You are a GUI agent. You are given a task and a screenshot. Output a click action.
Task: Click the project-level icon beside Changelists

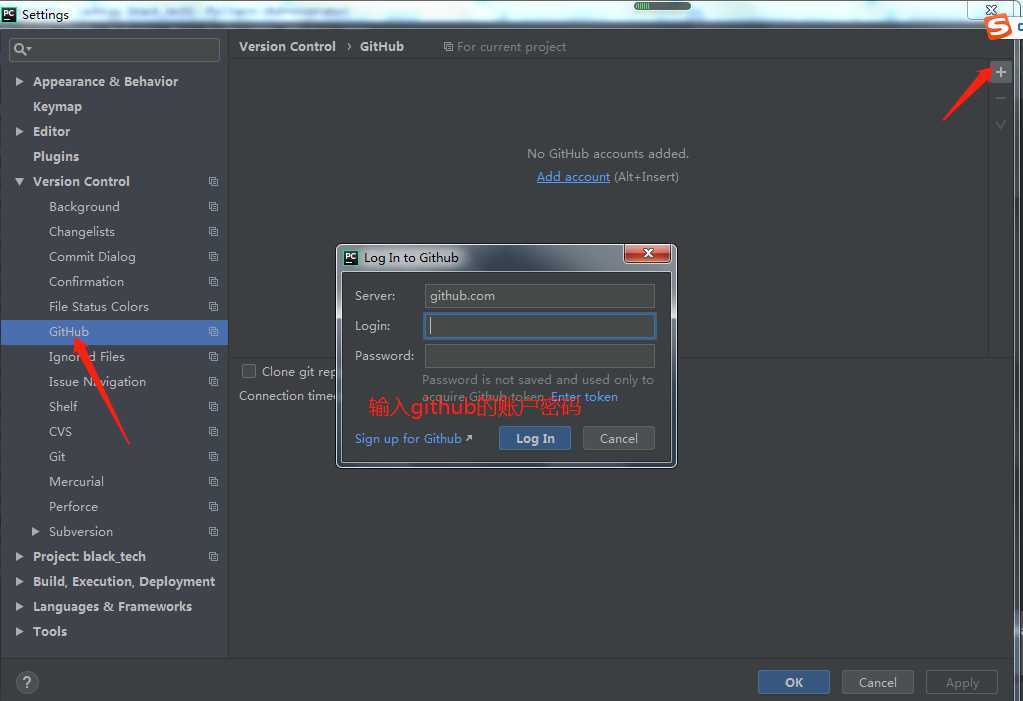(213, 232)
